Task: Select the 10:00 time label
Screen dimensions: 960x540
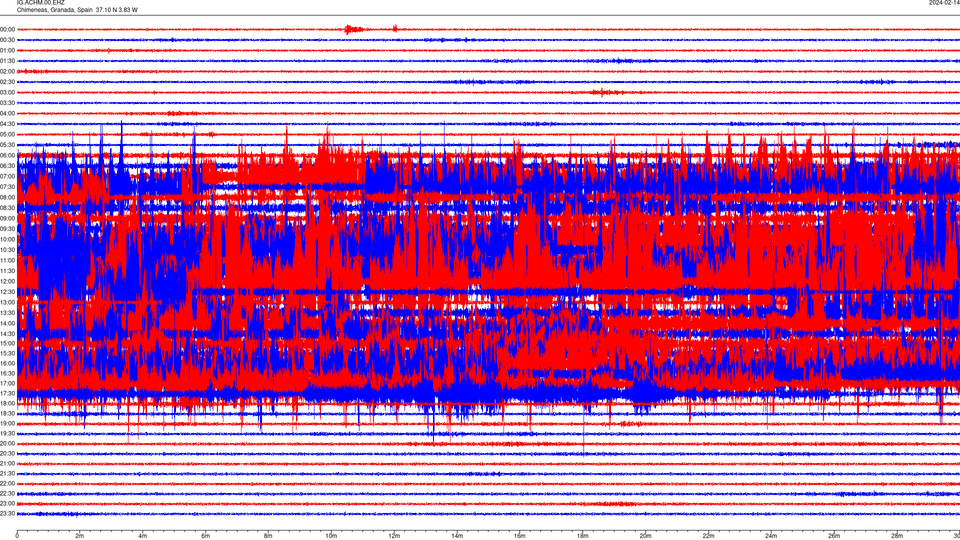Action: [x=7, y=239]
